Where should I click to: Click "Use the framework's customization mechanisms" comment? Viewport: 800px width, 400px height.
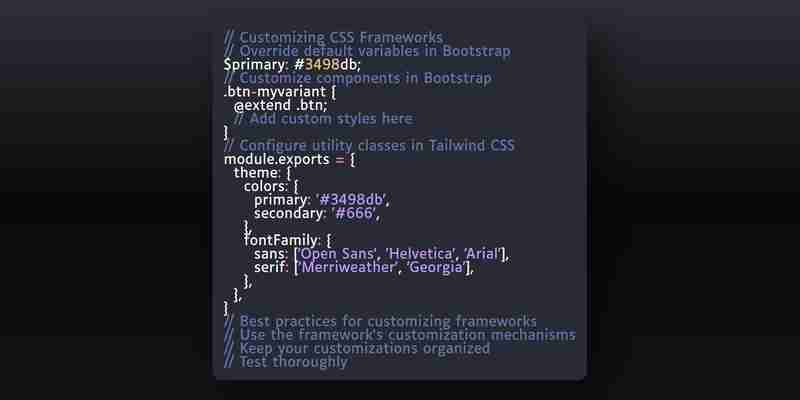click(x=400, y=335)
